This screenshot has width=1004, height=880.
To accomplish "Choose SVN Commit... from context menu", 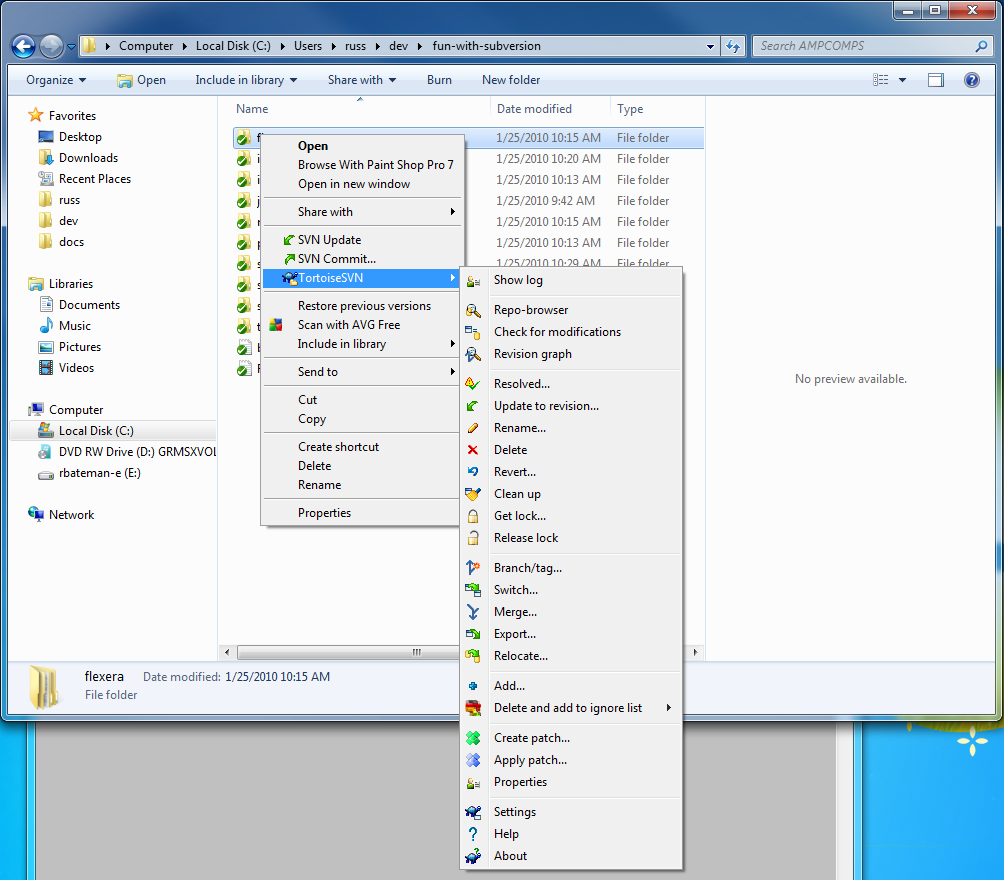I will [x=336, y=259].
